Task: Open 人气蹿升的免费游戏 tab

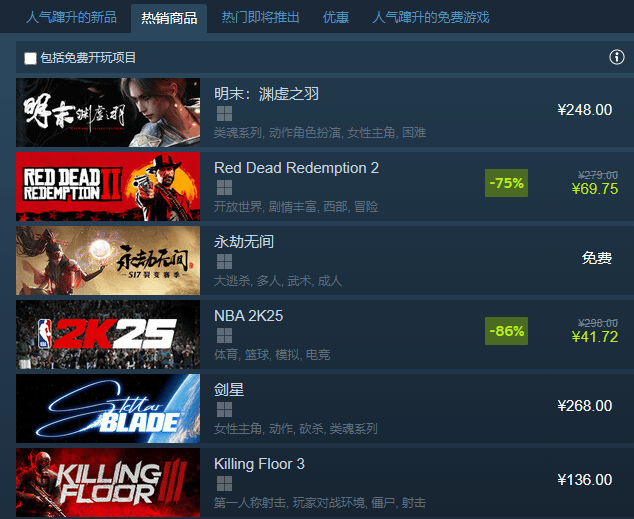Action: tap(431, 17)
